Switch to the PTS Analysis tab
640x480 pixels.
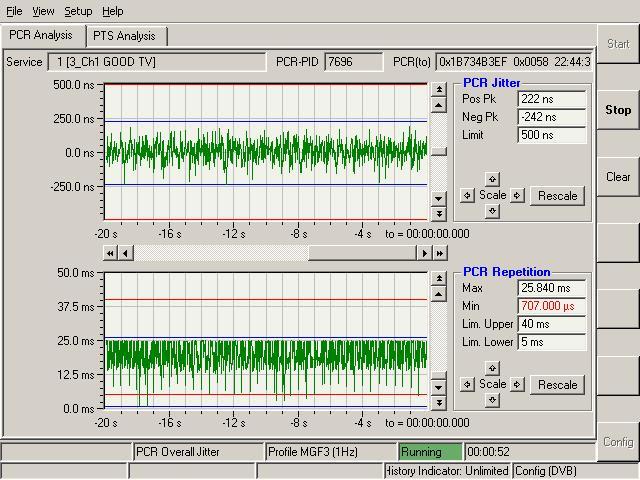(124, 36)
